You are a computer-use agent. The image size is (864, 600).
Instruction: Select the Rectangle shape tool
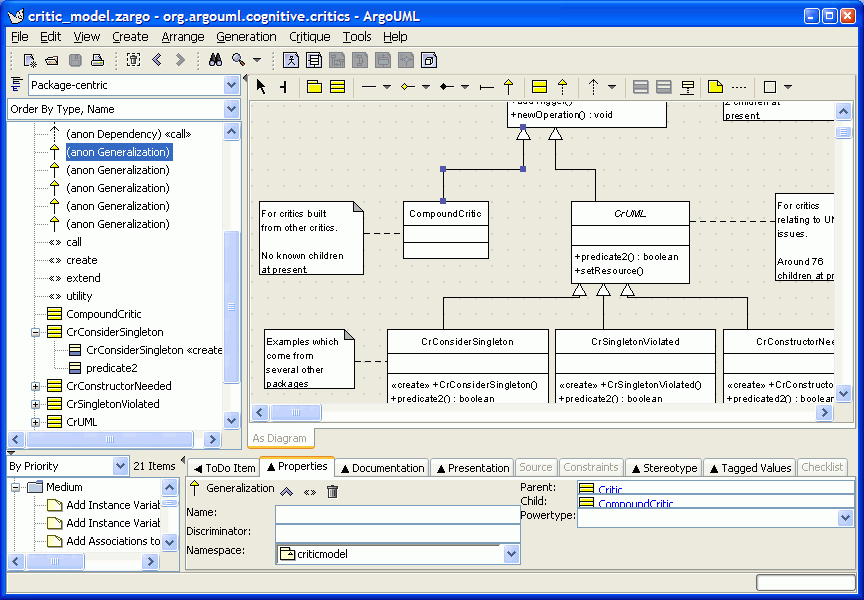(770, 87)
